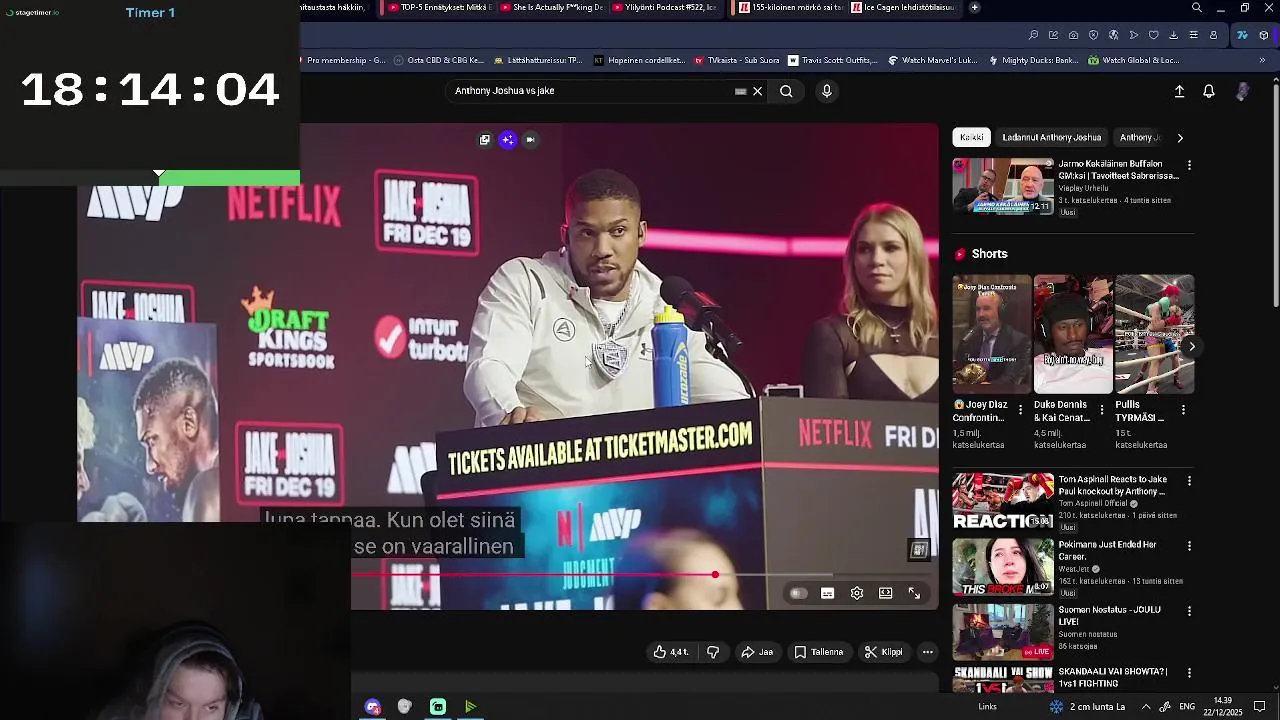Toggle subtitles in the video player
The image size is (1280, 720).
click(x=827, y=593)
